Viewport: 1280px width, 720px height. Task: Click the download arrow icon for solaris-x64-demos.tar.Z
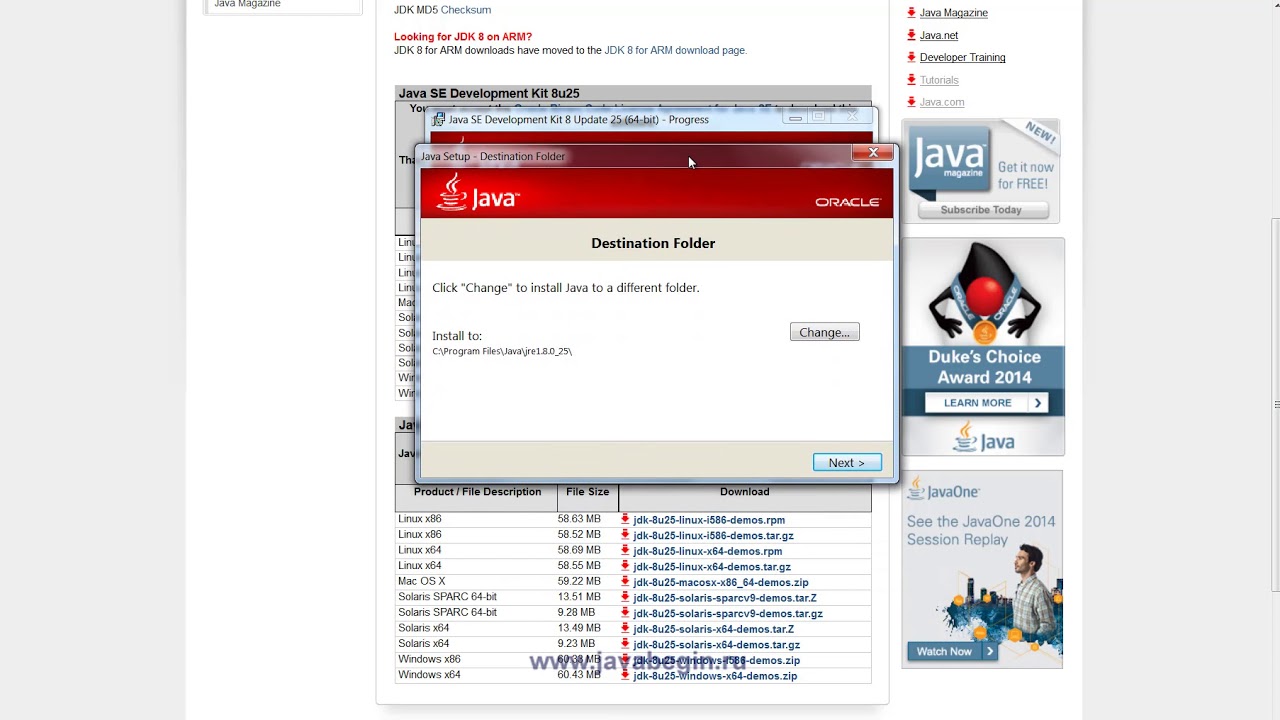click(x=625, y=629)
